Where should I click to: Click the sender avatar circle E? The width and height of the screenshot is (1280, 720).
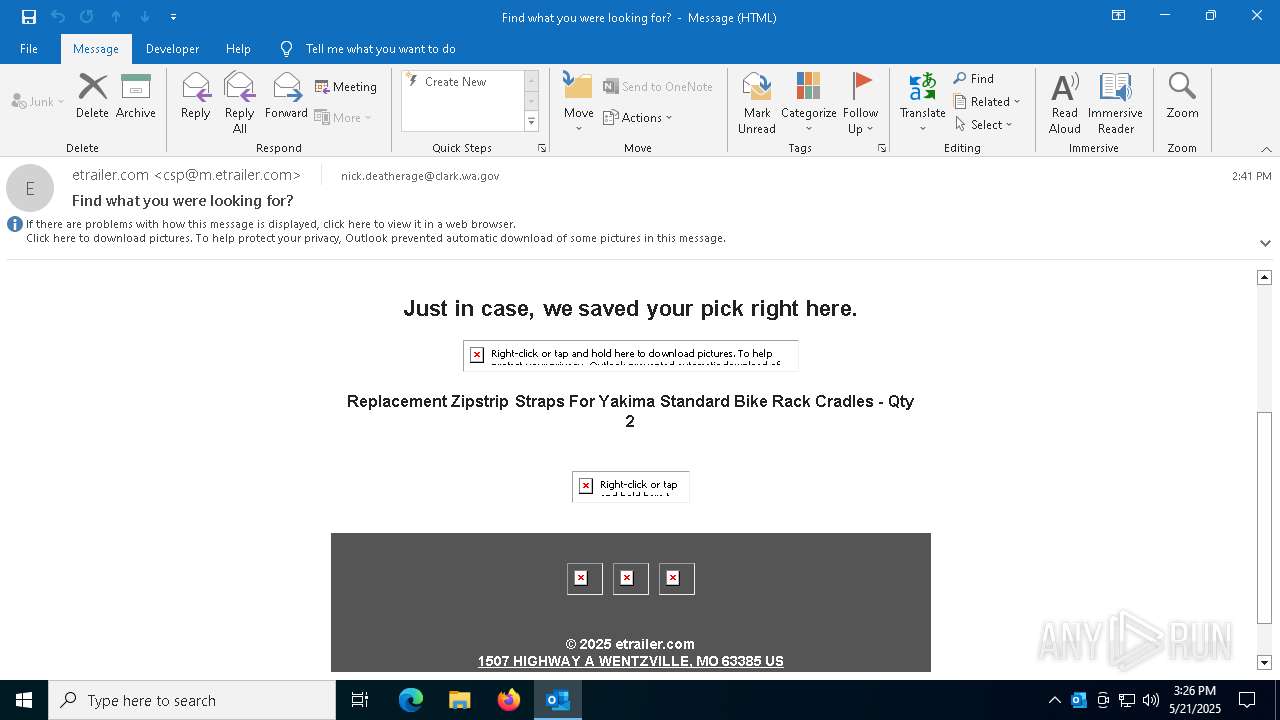(x=30, y=188)
